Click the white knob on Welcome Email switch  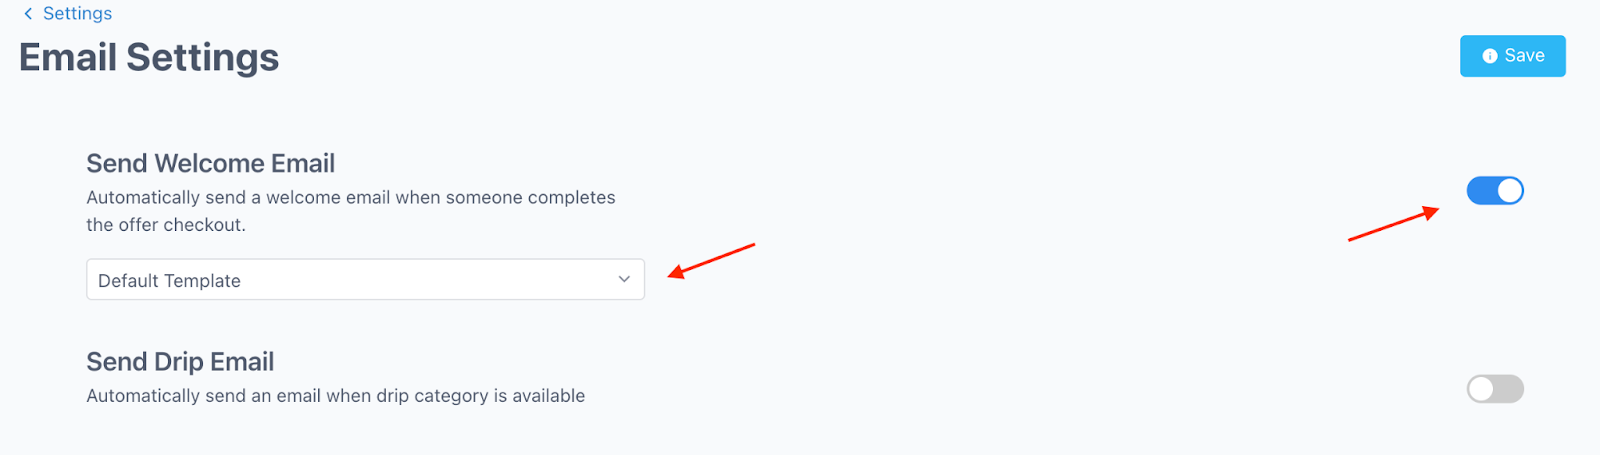coord(1509,190)
